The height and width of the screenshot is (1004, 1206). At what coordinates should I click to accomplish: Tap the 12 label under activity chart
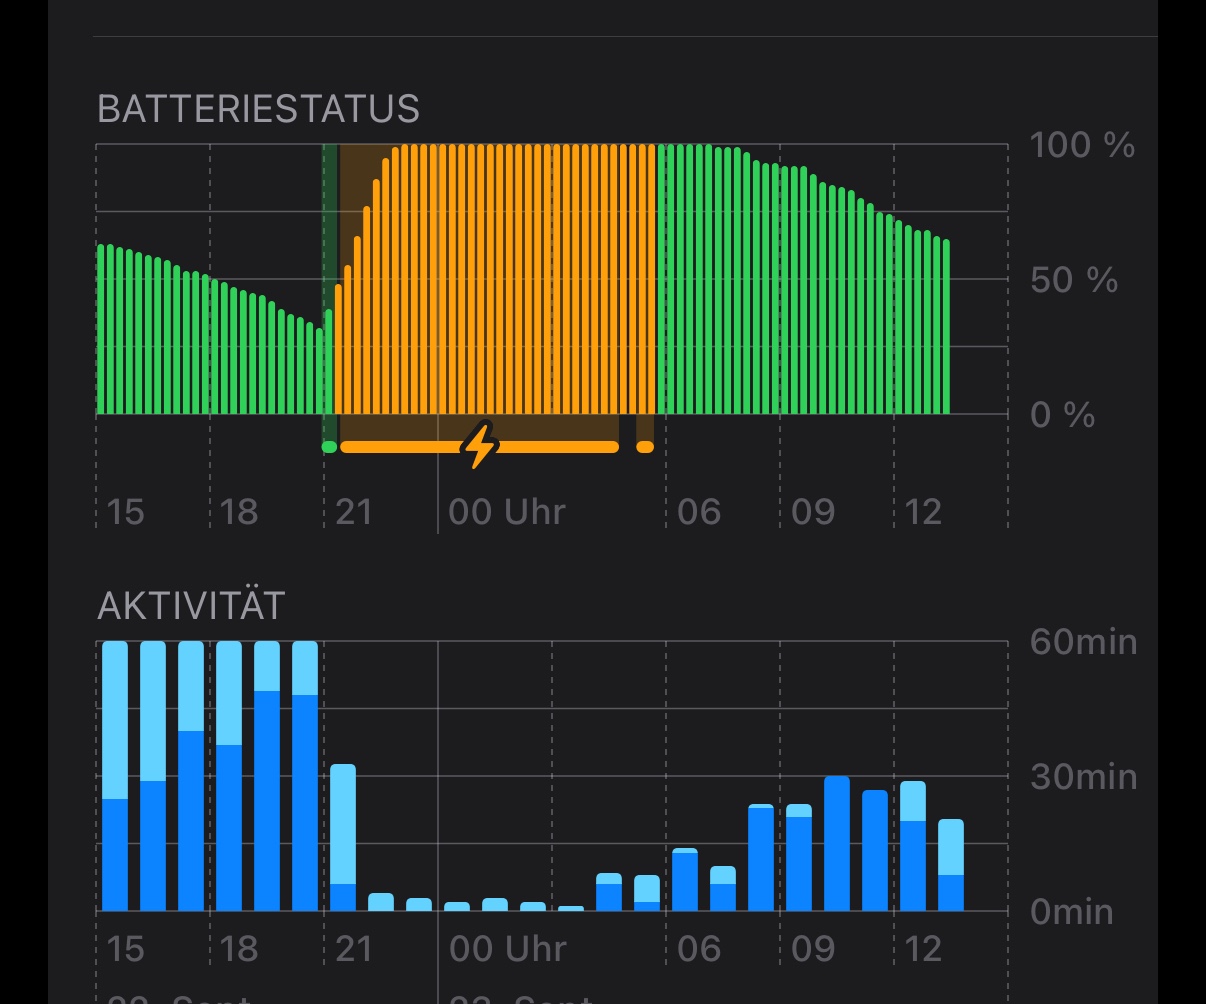pos(923,948)
